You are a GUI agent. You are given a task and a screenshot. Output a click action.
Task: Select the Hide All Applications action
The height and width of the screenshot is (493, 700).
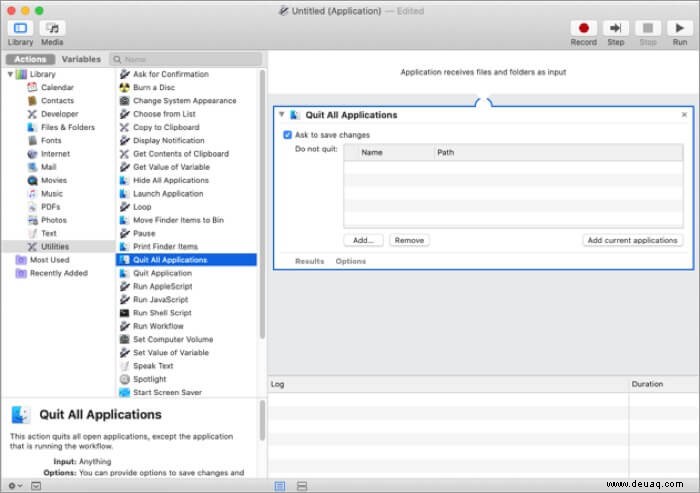tap(171, 180)
